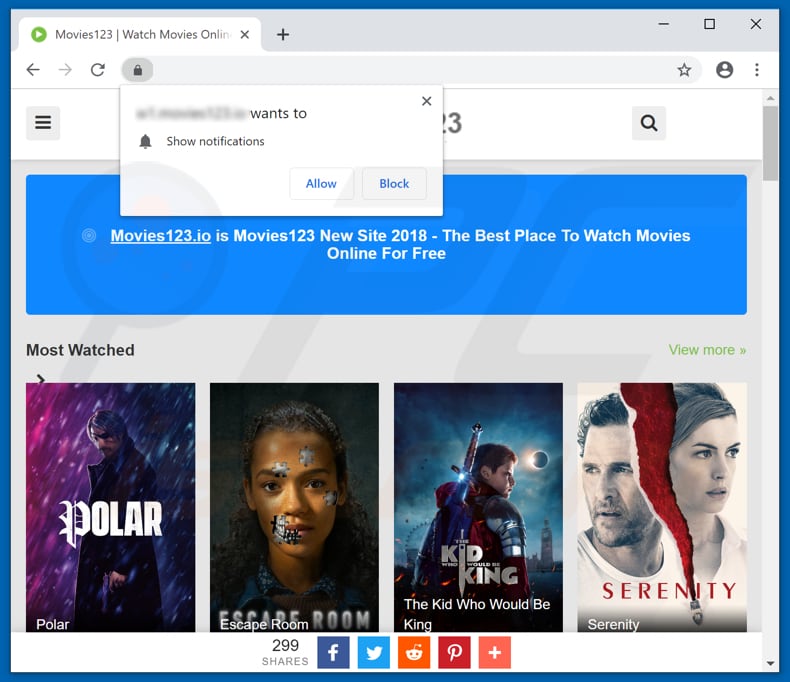790x682 pixels.
Task: Open the site search magnifier icon
Action: tap(649, 123)
